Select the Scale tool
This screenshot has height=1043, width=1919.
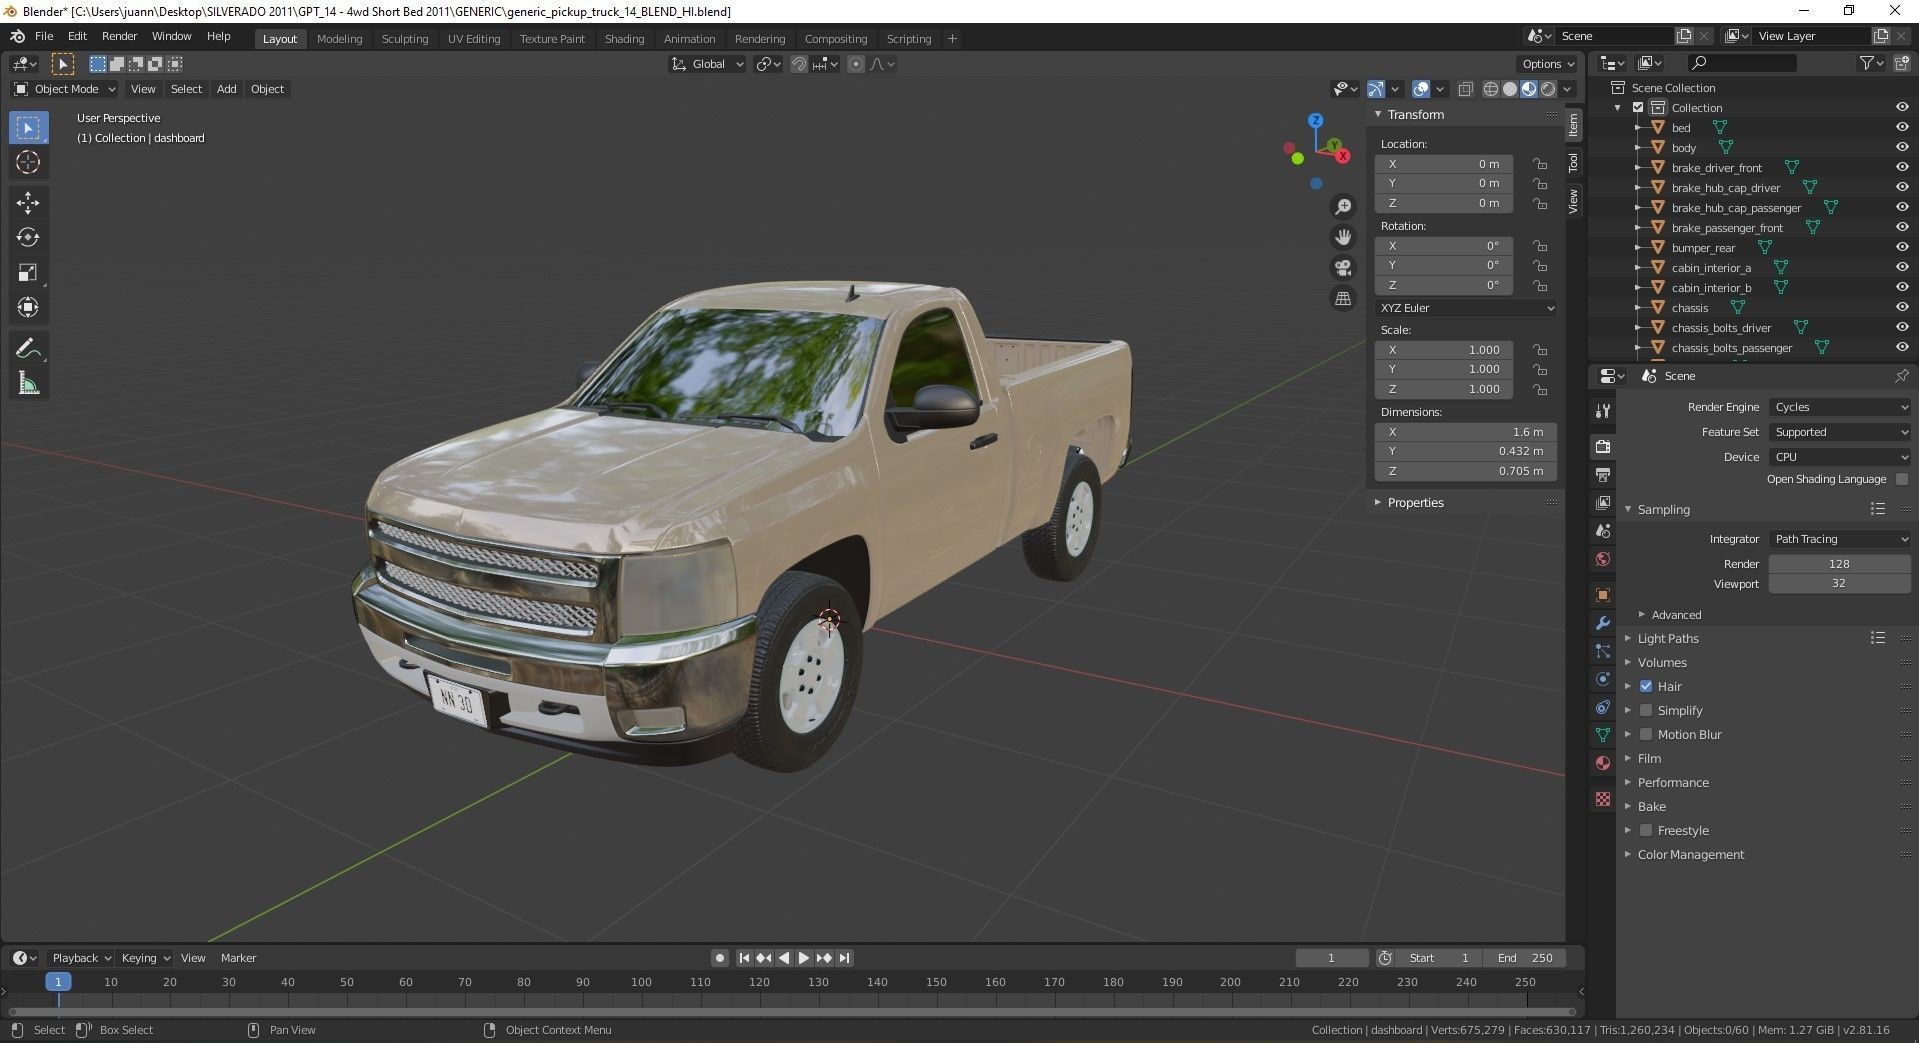[x=28, y=273]
